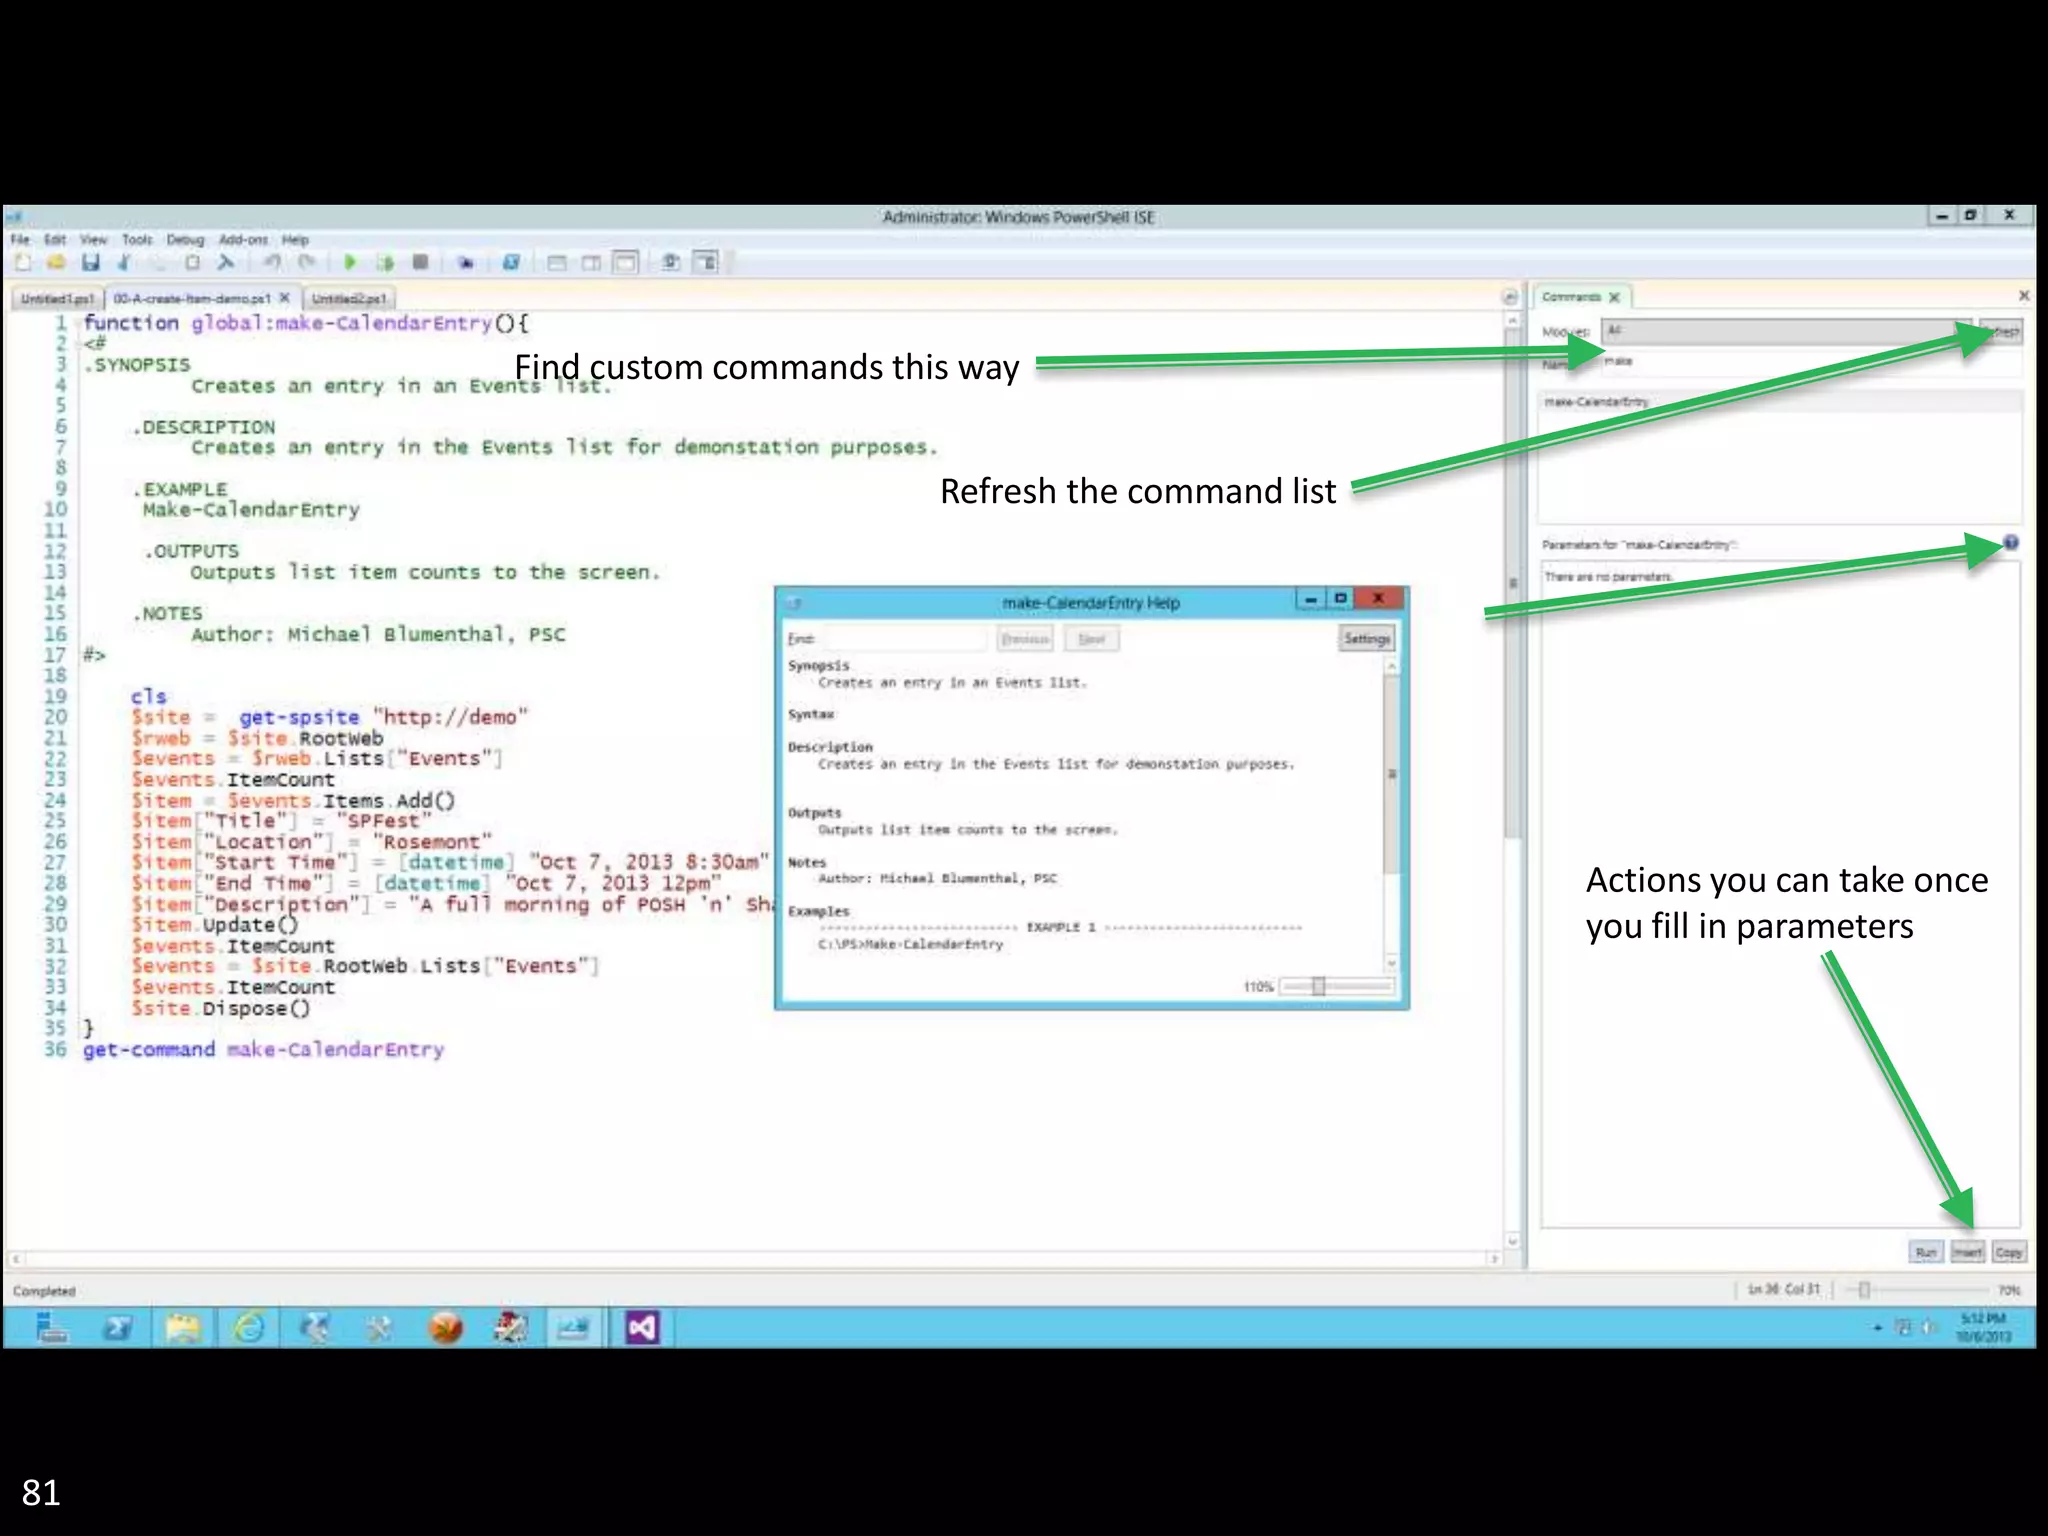Open the Edit menu
The image size is (2048, 1536).
tap(55, 239)
